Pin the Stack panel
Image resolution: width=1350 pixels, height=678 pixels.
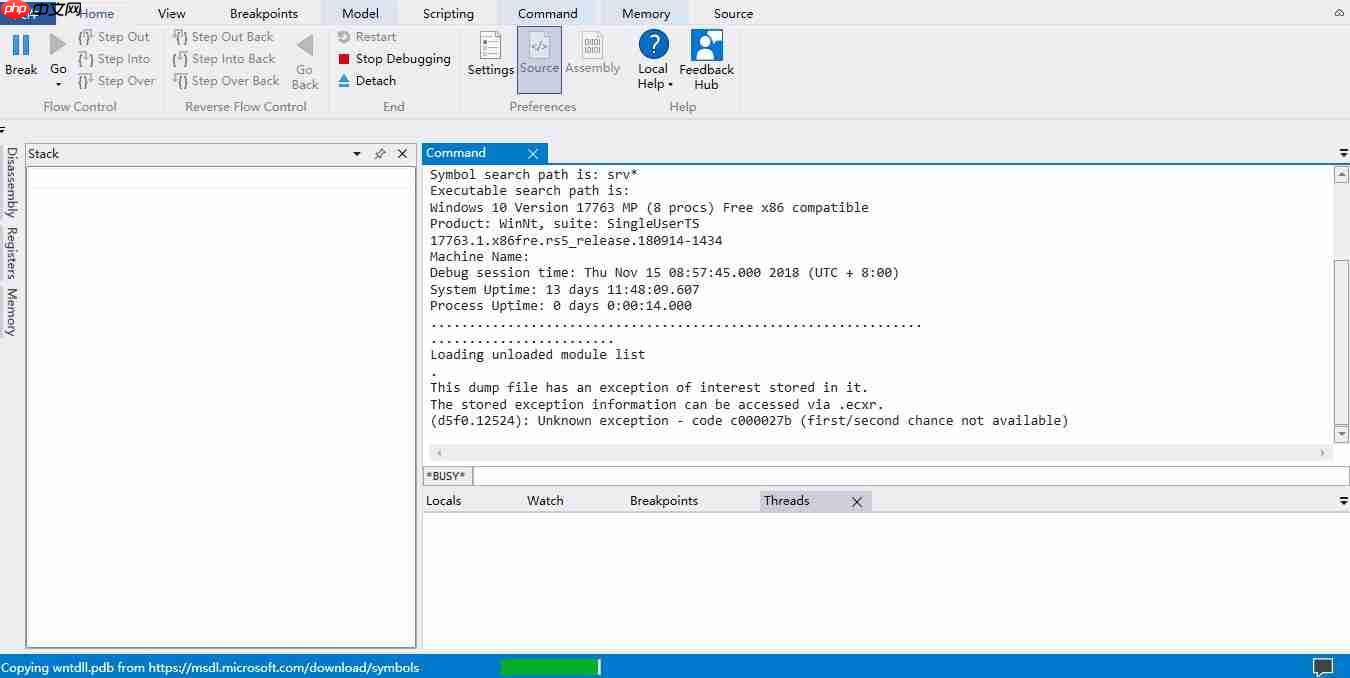click(x=379, y=154)
